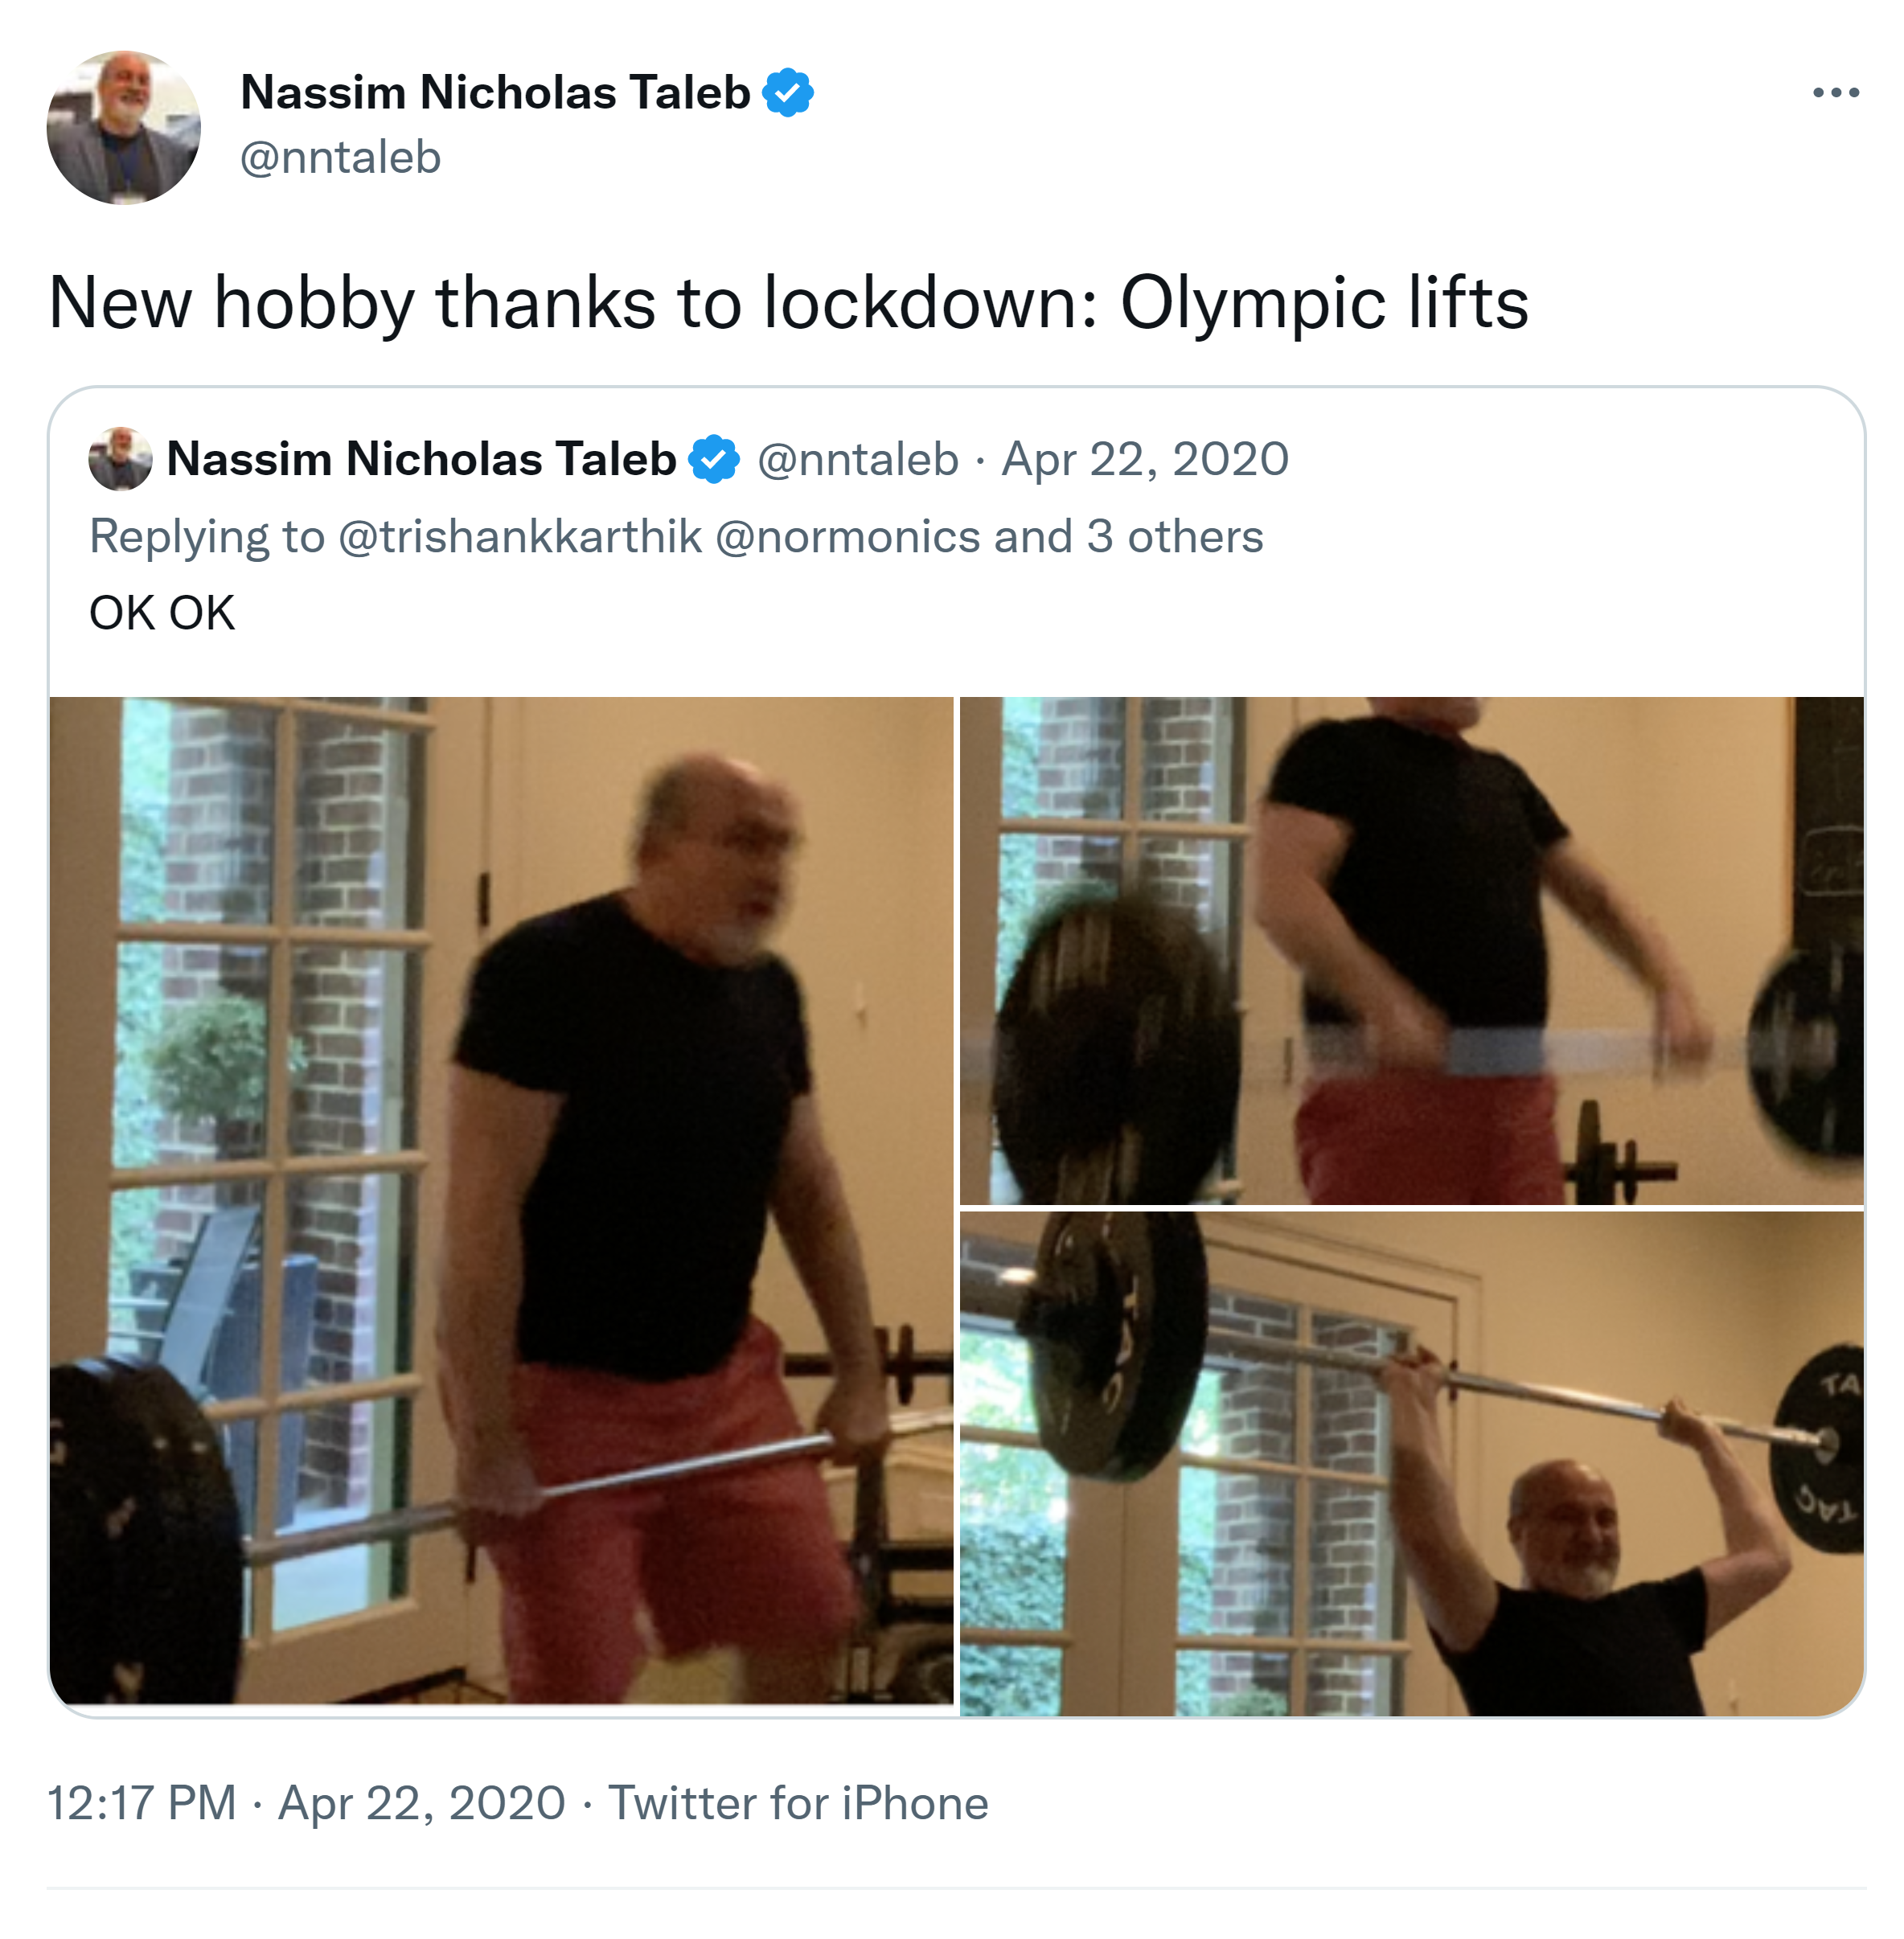
Task: Open the main author name Nassim Nicholas Taleb
Action: (x=495, y=93)
